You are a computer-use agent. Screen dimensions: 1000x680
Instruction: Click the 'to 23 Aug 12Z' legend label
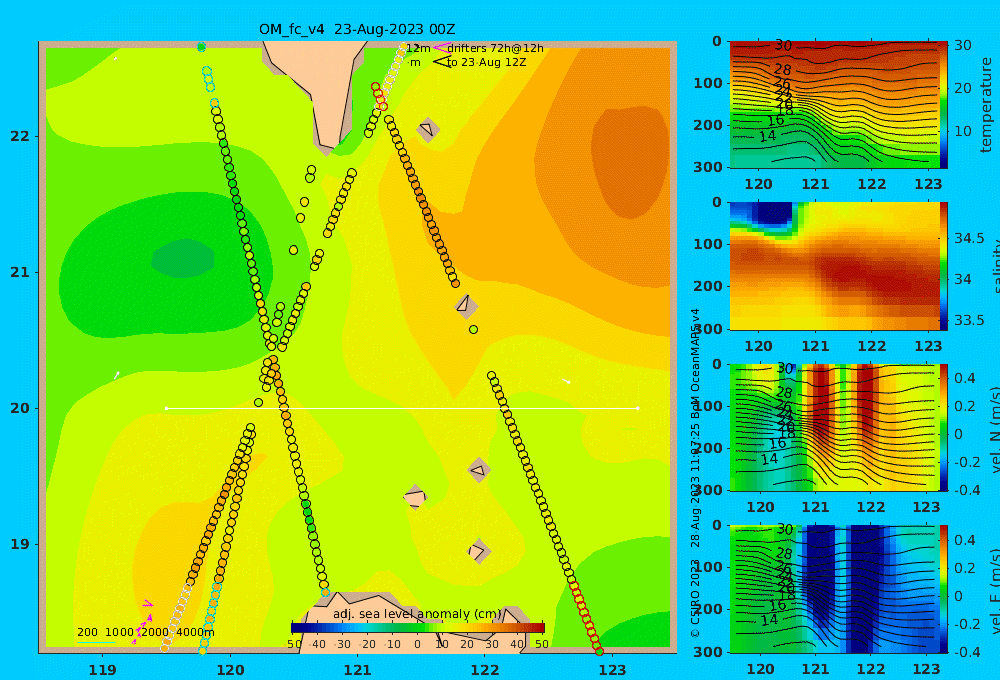(x=487, y=63)
